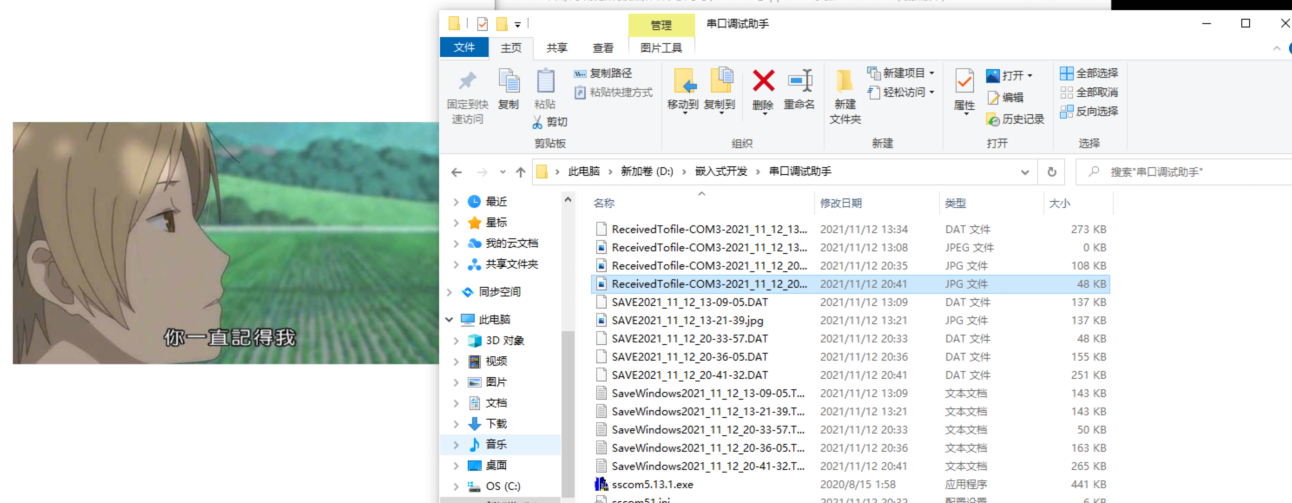Click the 复制 copy icon in ribbon
1292x503 pixels.
pos(509,82)
